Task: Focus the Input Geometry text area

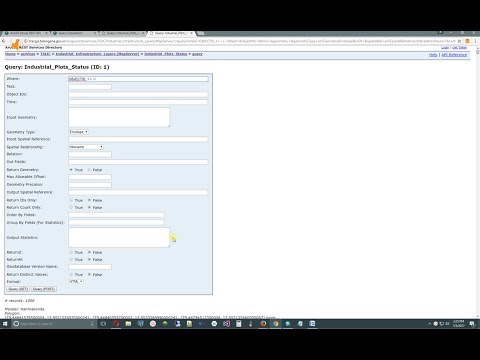Action: (x=119, y=117)
